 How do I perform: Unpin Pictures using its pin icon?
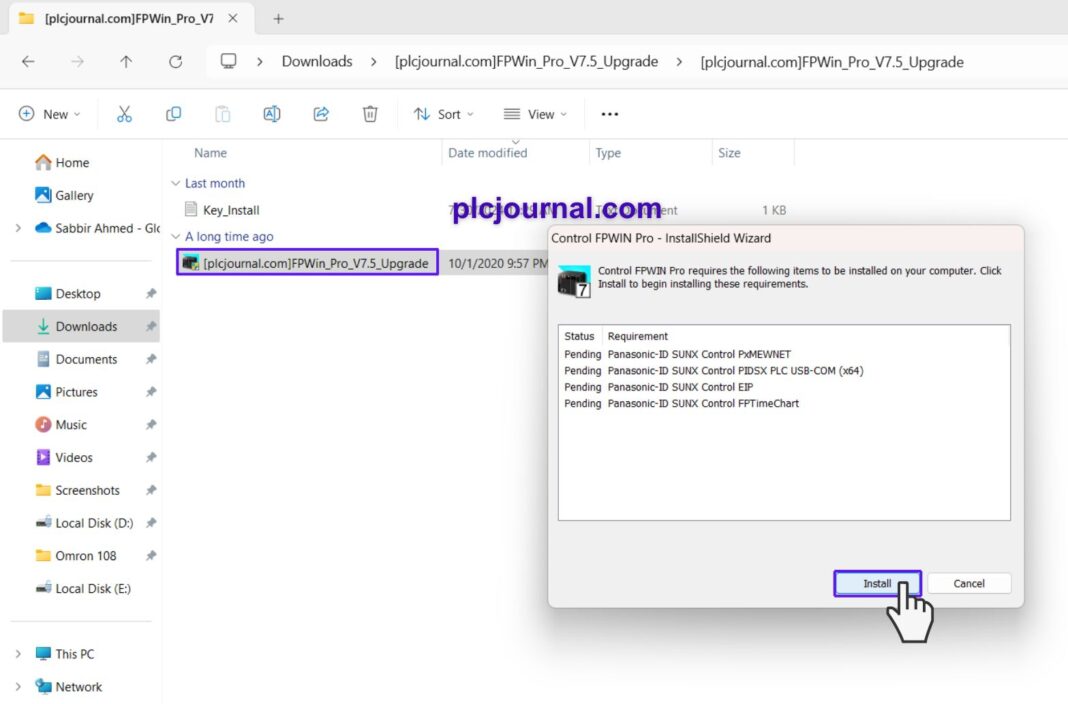151,391
